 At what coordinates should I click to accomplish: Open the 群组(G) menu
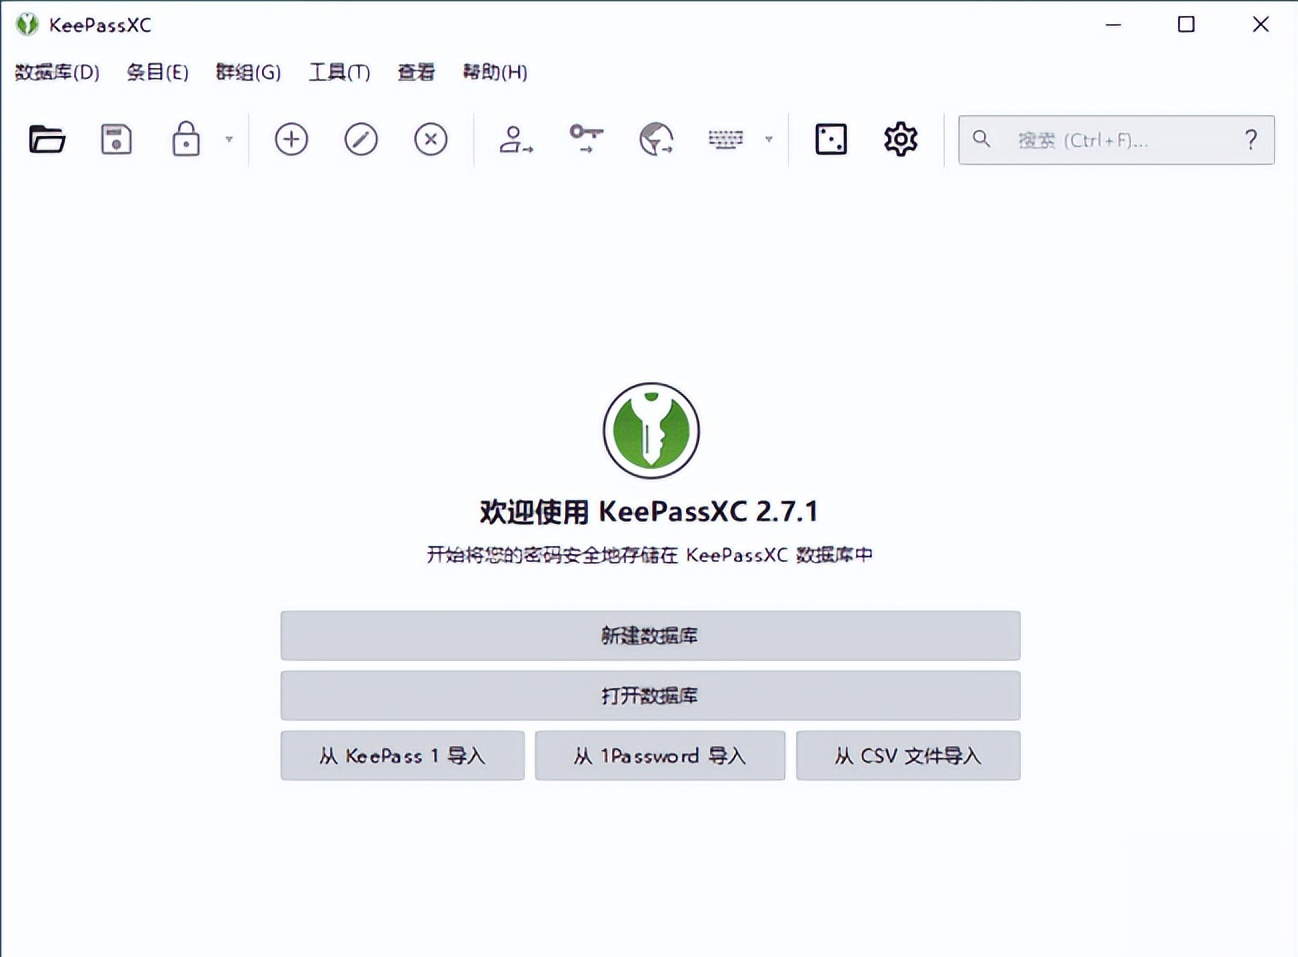pyautogui.click(x=249, y=72)
